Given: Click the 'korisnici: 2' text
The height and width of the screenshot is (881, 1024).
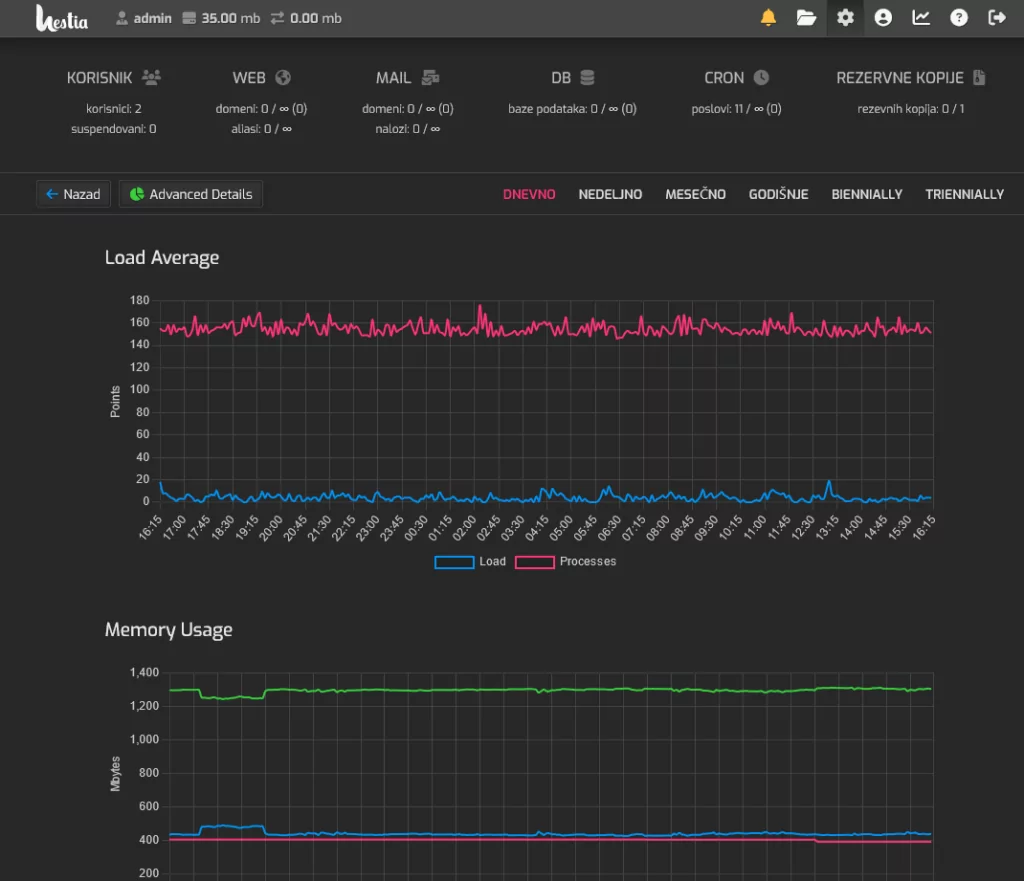Looking at the screenshot, I should (114, 108).
